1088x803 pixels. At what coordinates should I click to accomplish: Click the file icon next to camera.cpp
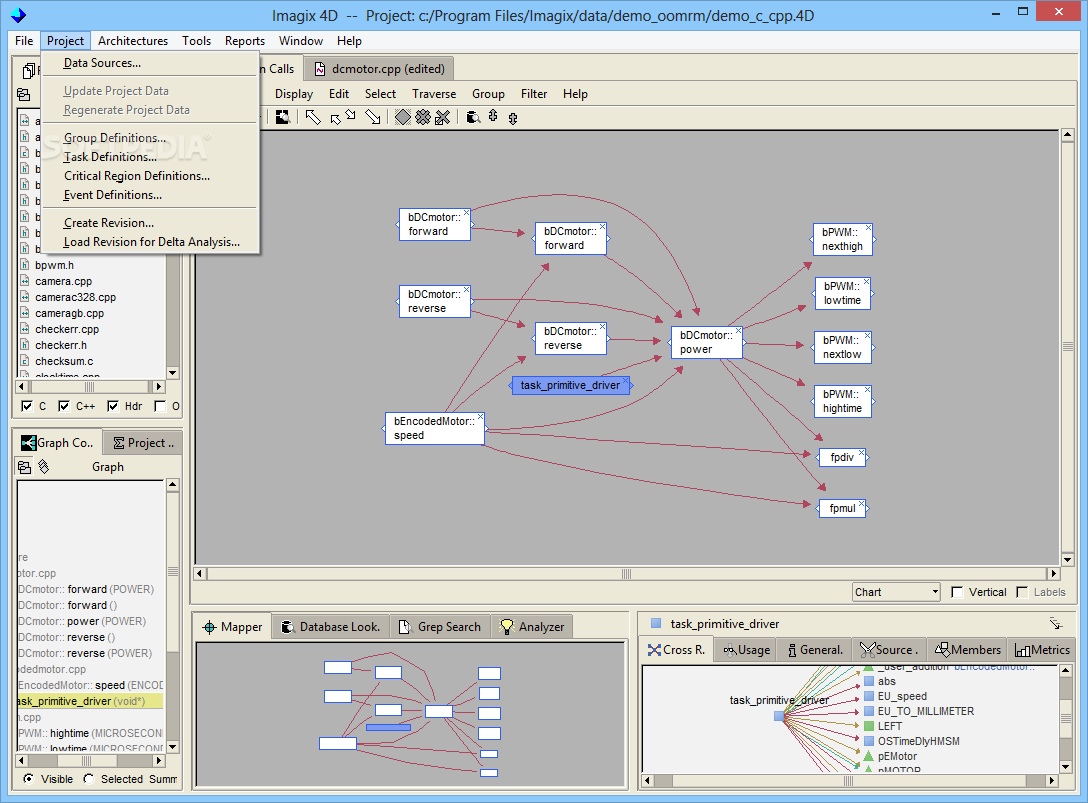point(24,281)
